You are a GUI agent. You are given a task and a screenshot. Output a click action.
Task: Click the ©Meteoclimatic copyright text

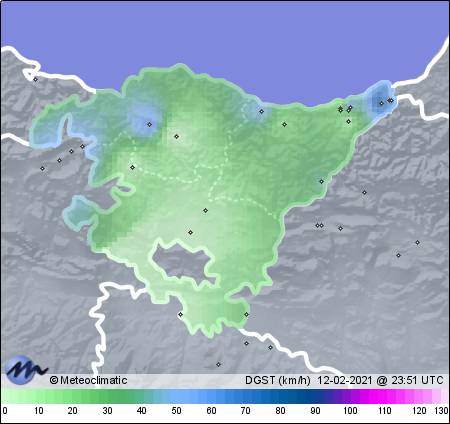coord(88,380)
